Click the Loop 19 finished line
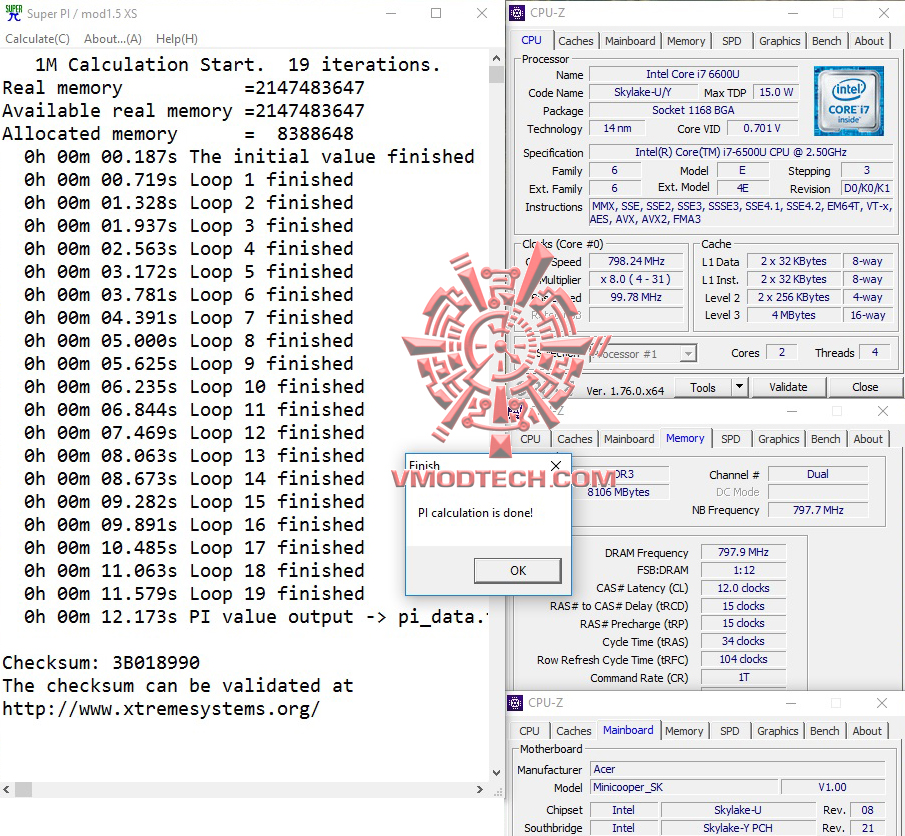Image resolution: width=905 pixels, height=836 pixels. click(194, 594)
